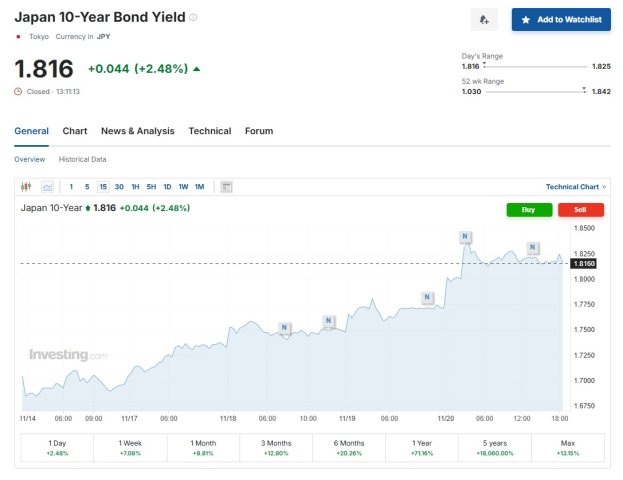Open the News & Analysis tab
This screenshot has height=480, width=623.
point(137,131)
